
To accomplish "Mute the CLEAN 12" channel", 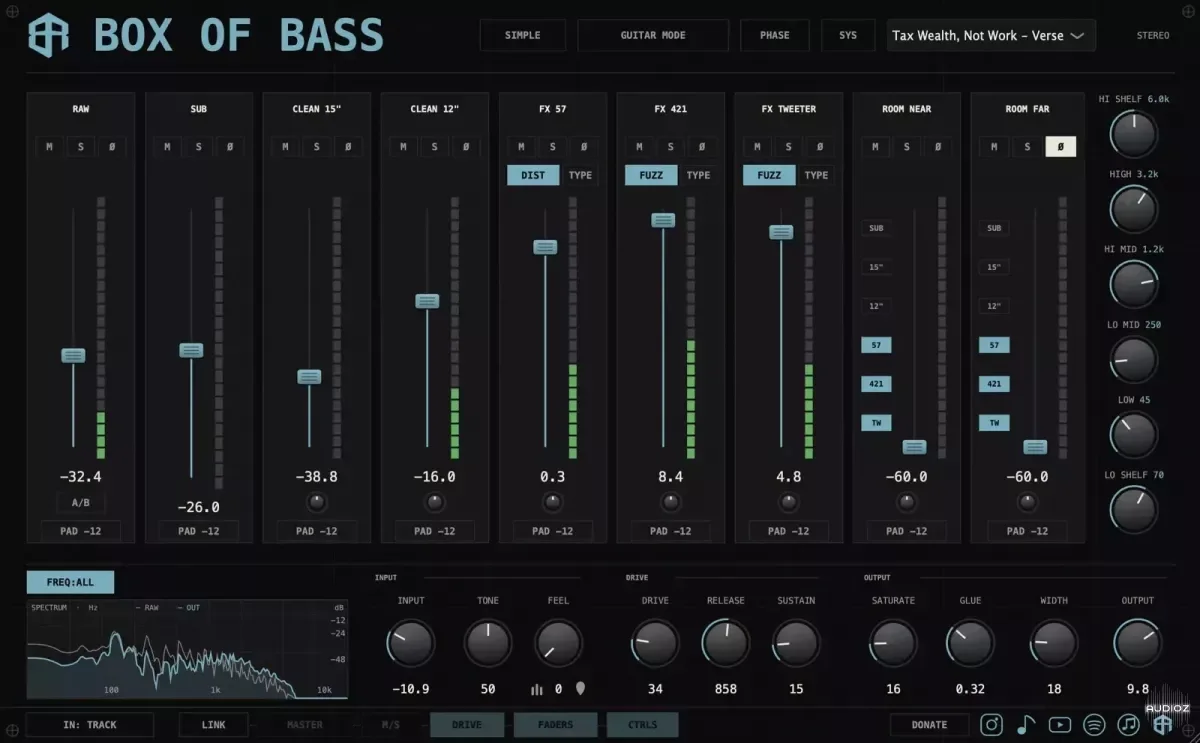I will click(x=404, y=147).
